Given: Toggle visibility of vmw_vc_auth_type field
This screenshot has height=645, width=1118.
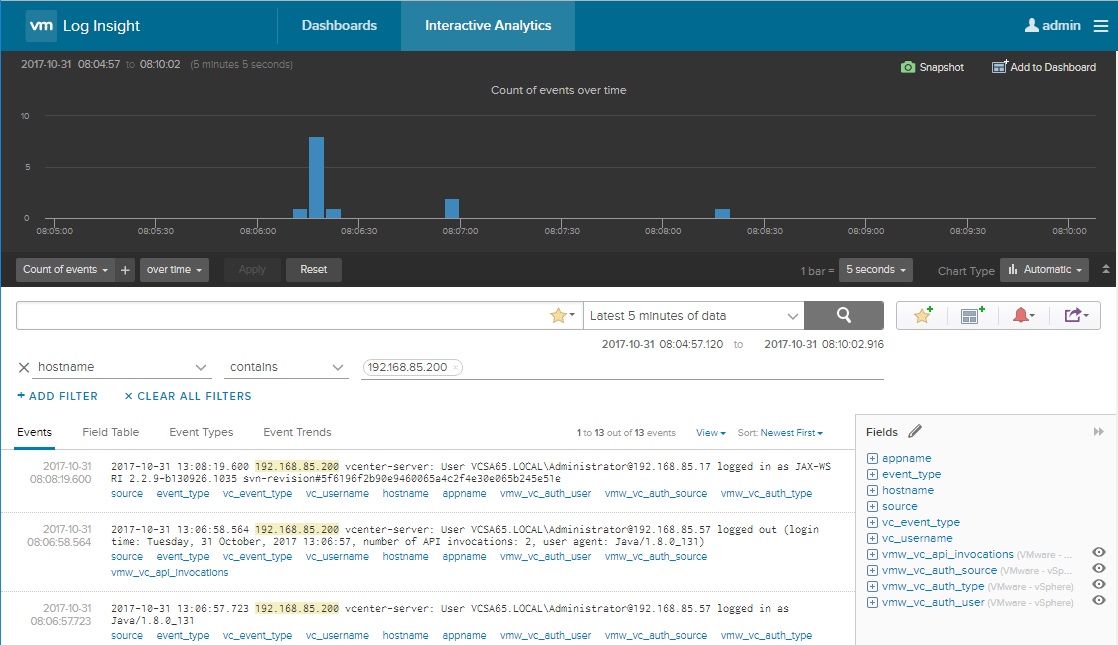Looking at the screenshot, I should (1099, 585).
